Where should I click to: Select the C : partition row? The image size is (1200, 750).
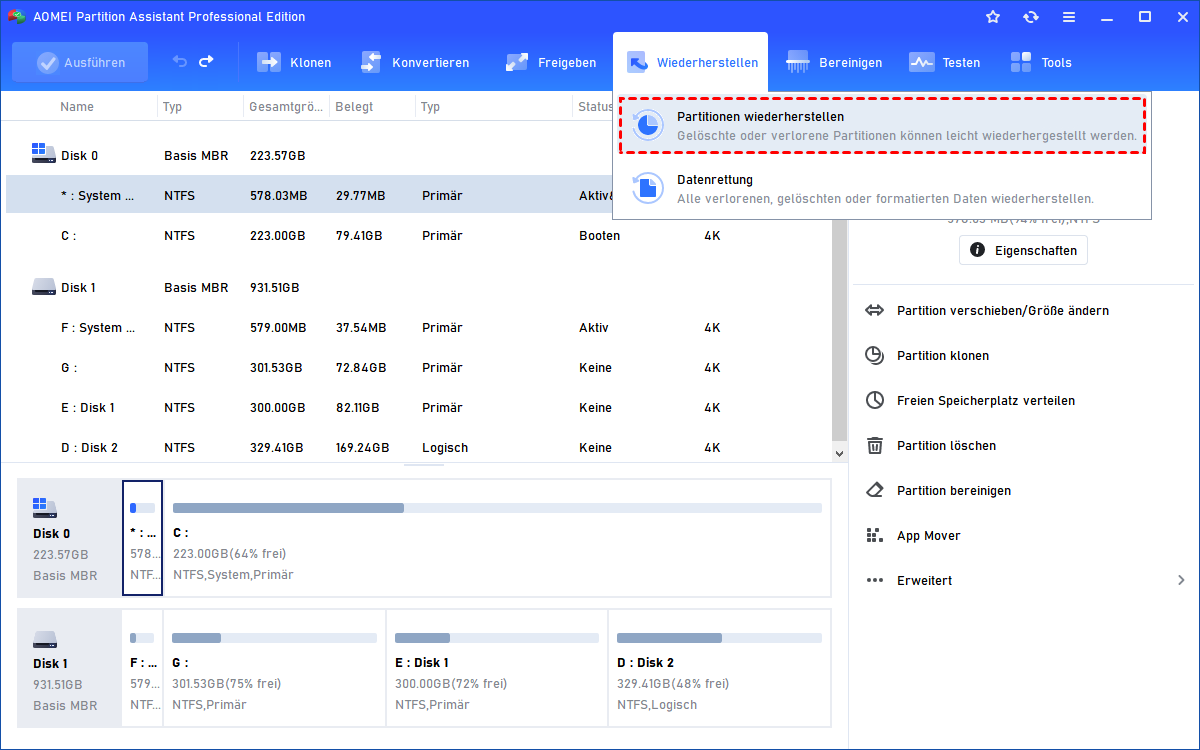tap(419, 235)
